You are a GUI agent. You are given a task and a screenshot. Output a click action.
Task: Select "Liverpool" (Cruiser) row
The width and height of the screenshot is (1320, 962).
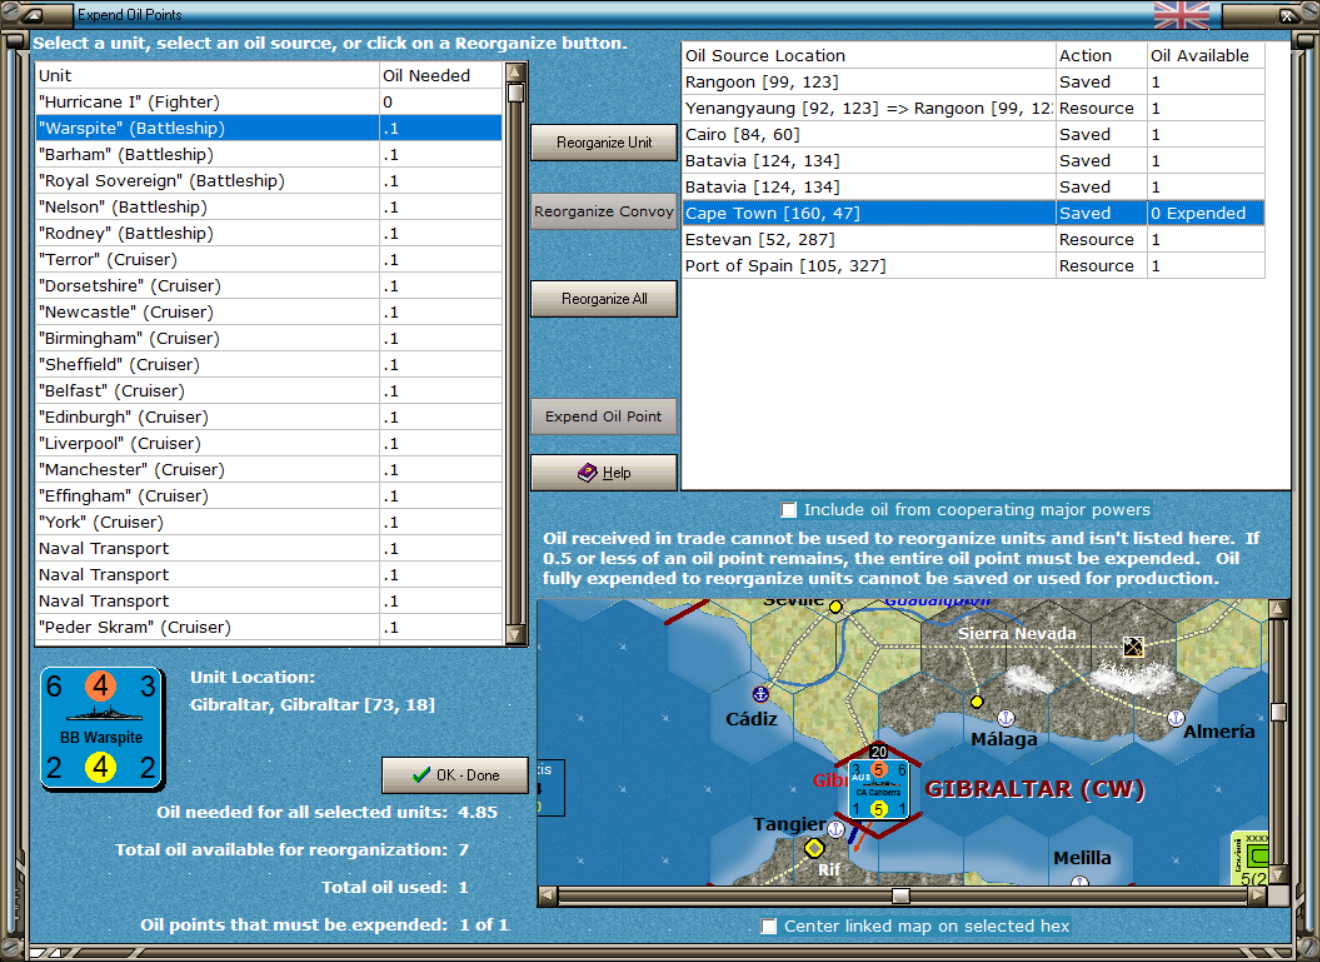tap(269, 443)
